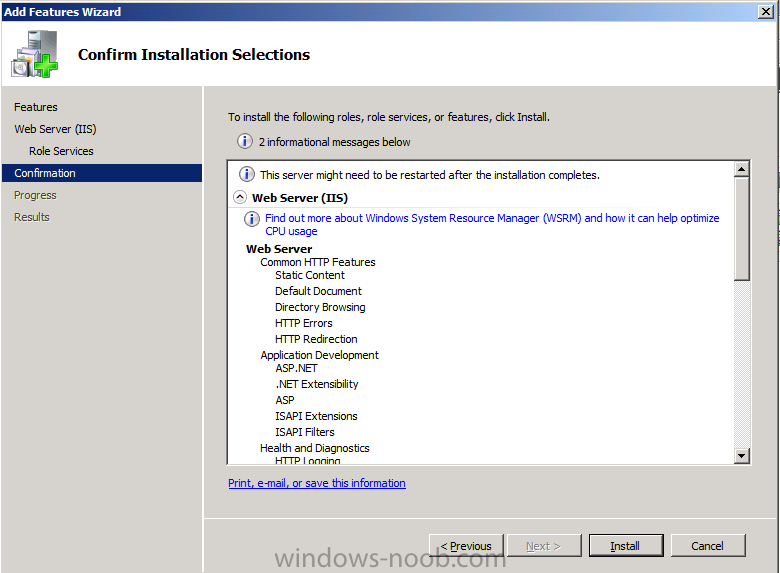
Task: Click the Install button
Action: tap(626, 546)
